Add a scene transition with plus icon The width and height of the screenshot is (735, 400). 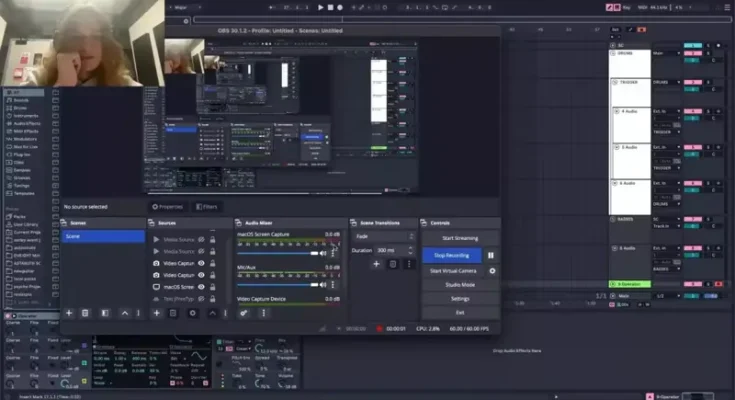pos(376,264)
